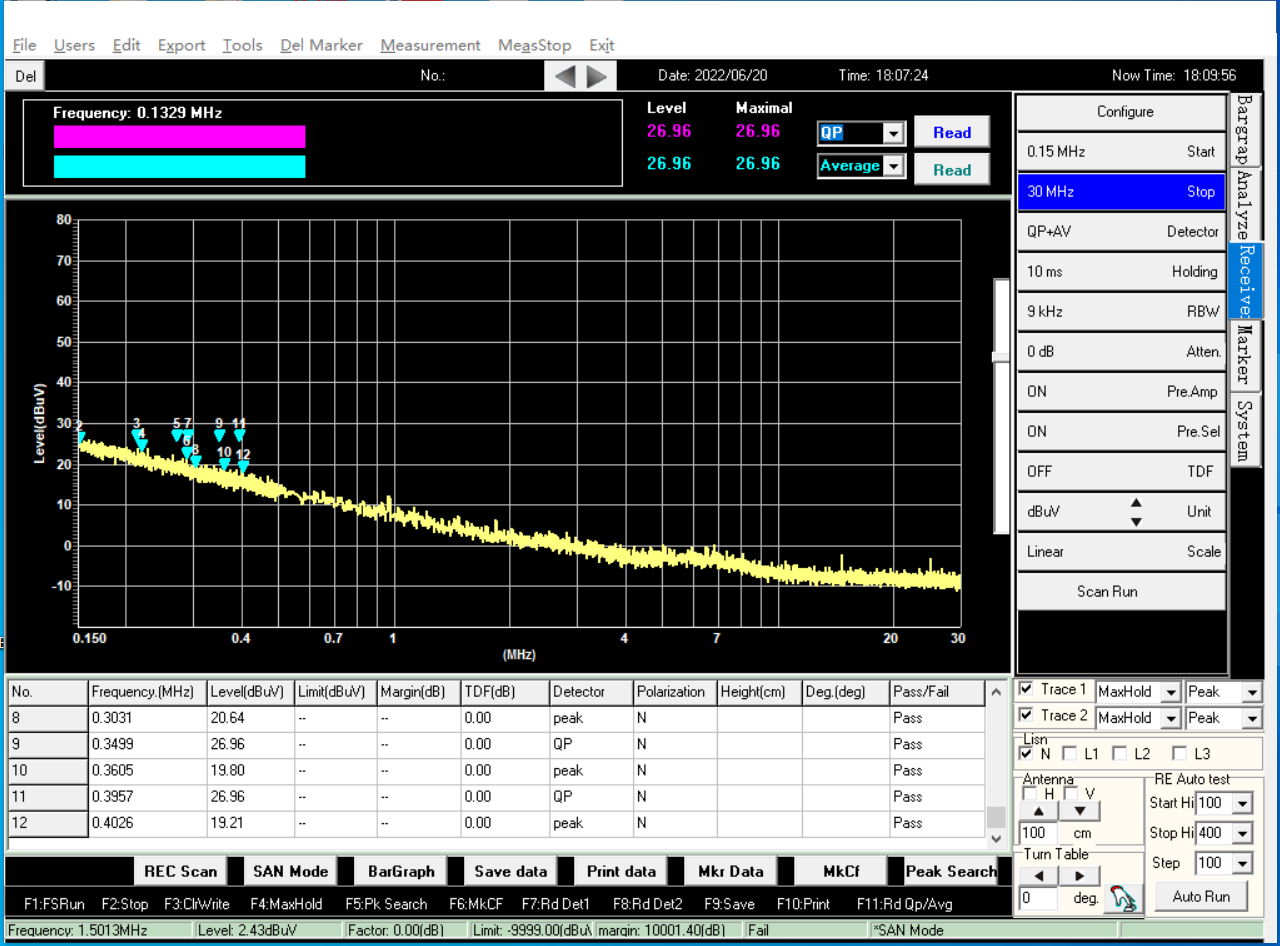Image resolution: width=1280 pixels, height=946 pixels.
Task: Open the Measurement menu
Action: (430, 45)
